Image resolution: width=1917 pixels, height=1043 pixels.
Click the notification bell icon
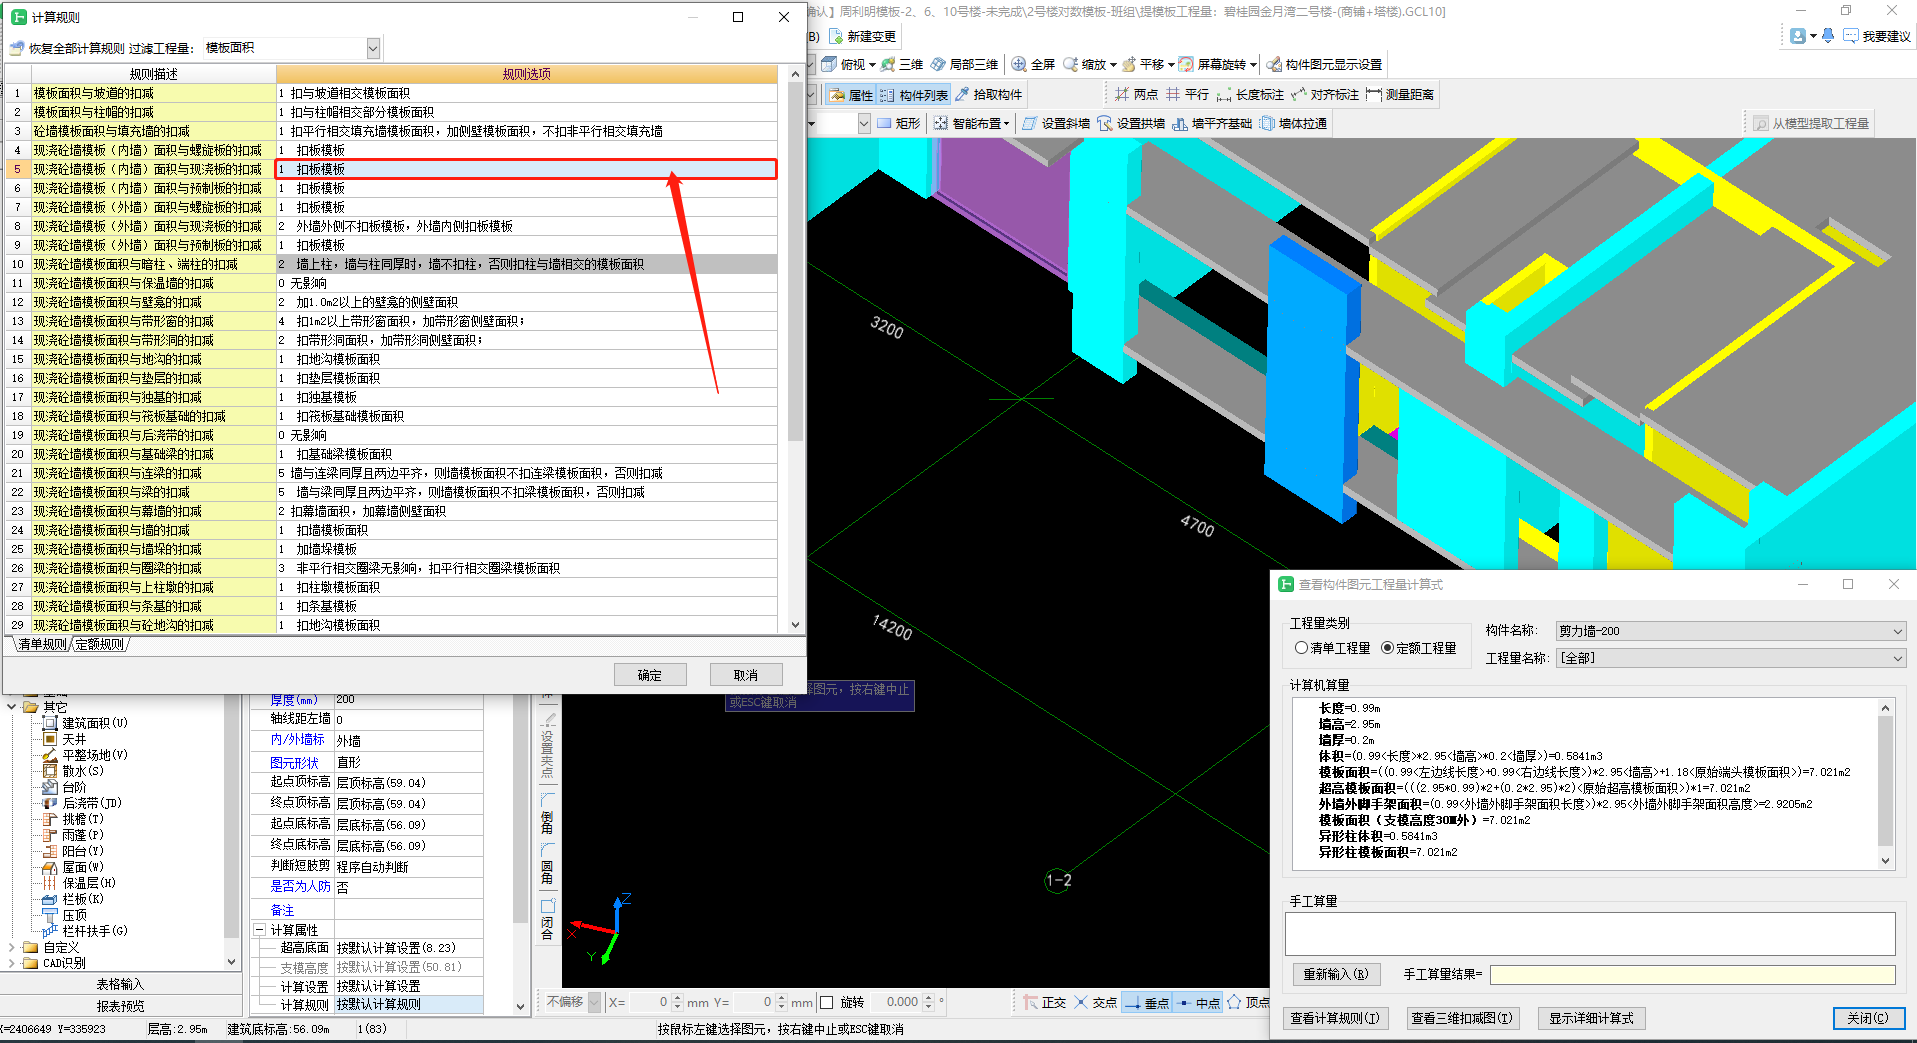(x=1828, y=35)
